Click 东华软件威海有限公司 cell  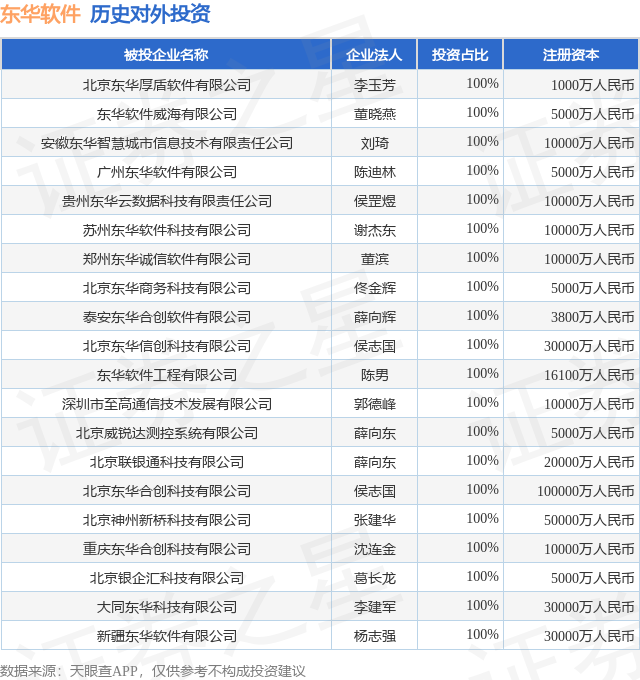167,114
